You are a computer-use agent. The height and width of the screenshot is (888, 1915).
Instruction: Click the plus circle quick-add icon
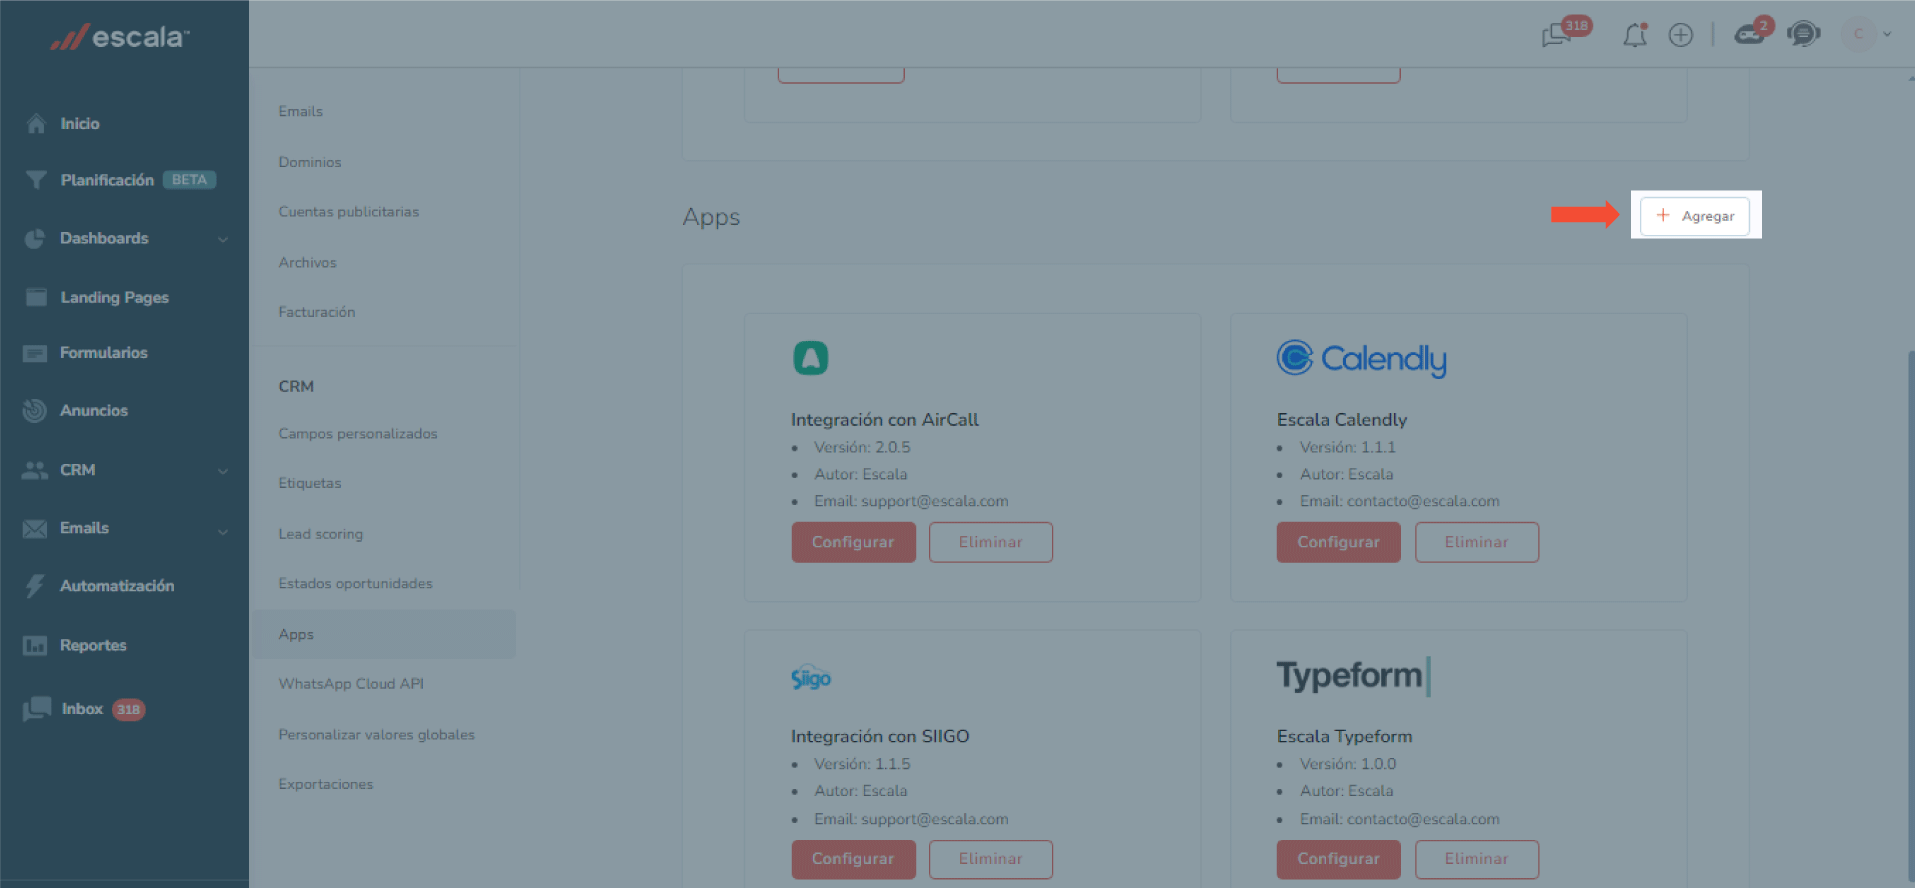pyautogui.click(x=1681, y=35)
